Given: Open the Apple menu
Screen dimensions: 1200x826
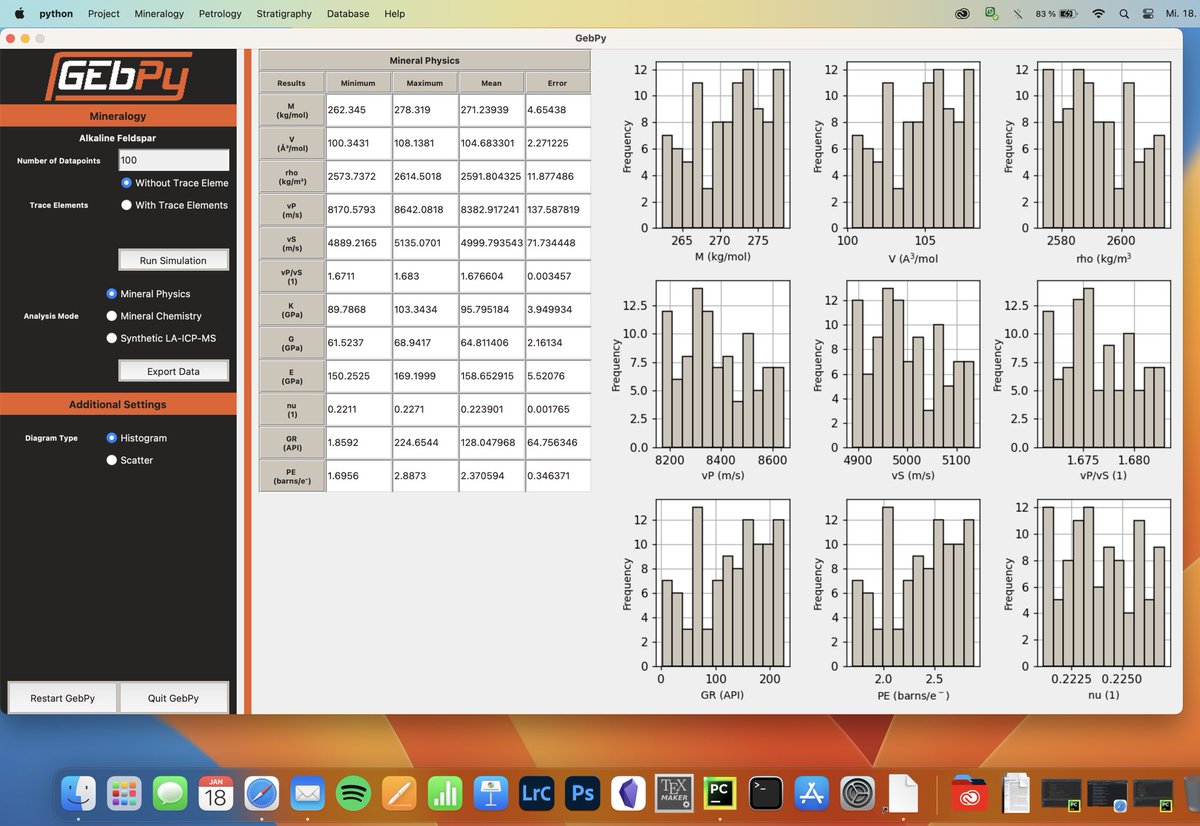Looking at the screenshot, I should 19,14.
